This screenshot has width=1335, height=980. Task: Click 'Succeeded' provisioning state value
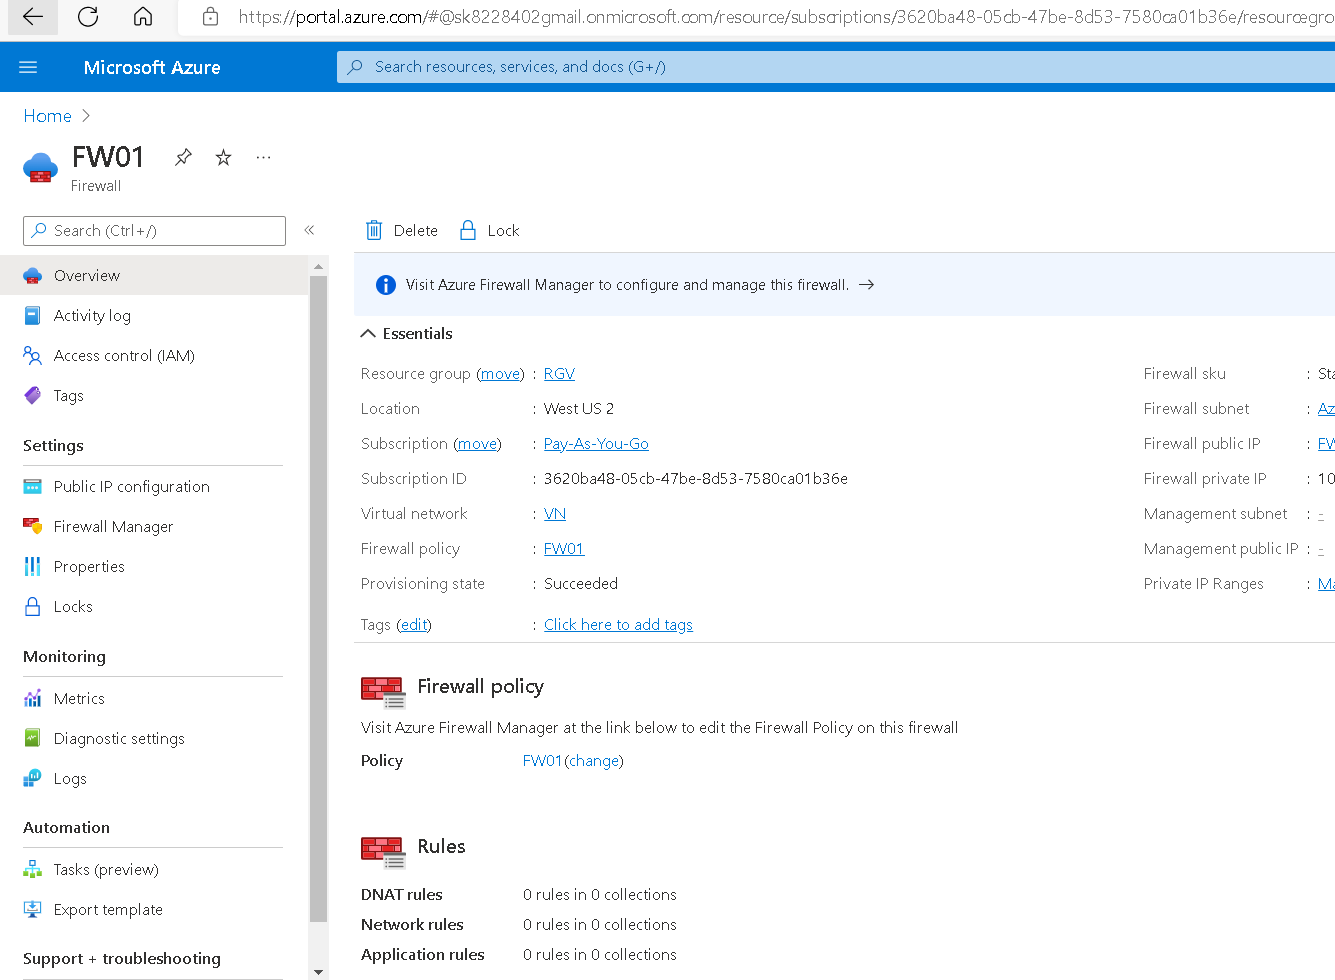pyautogui.click(x=581, y=584)
